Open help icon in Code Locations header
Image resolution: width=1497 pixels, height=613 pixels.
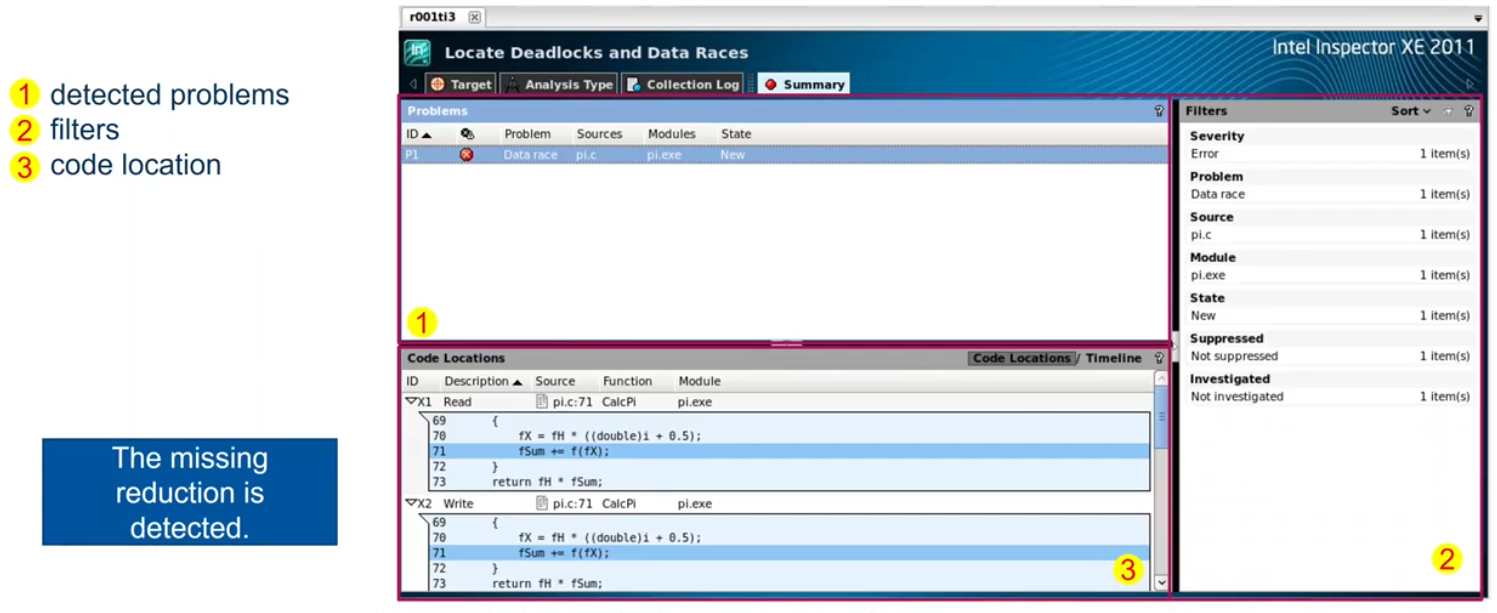(1159, 358)
